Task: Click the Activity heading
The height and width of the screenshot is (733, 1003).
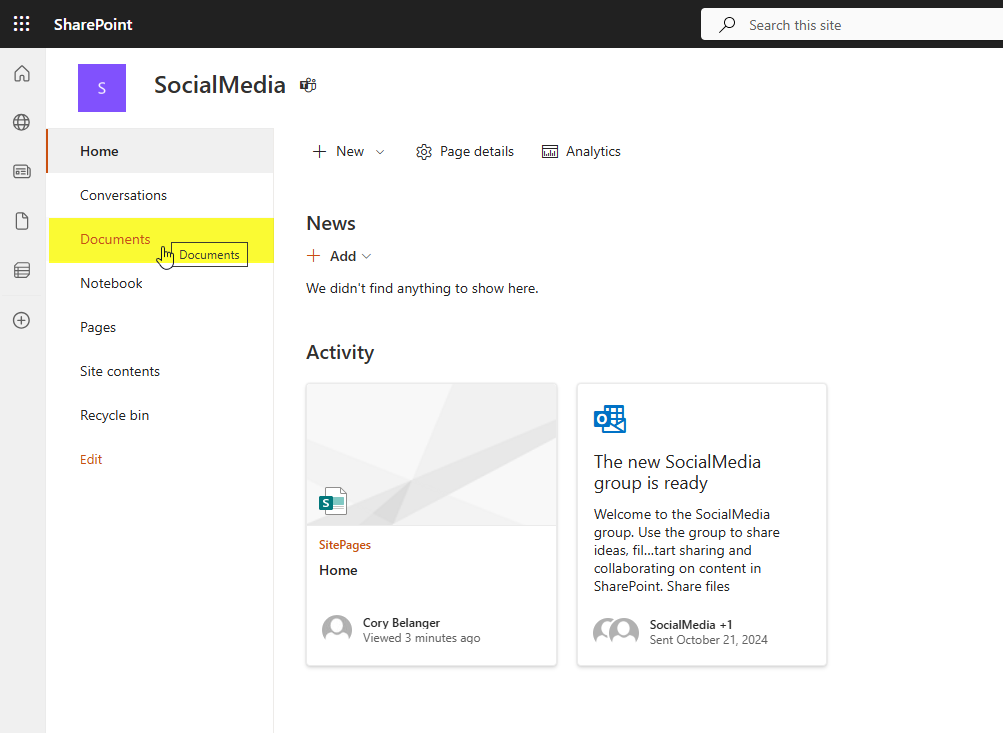Action: [340, 352]
